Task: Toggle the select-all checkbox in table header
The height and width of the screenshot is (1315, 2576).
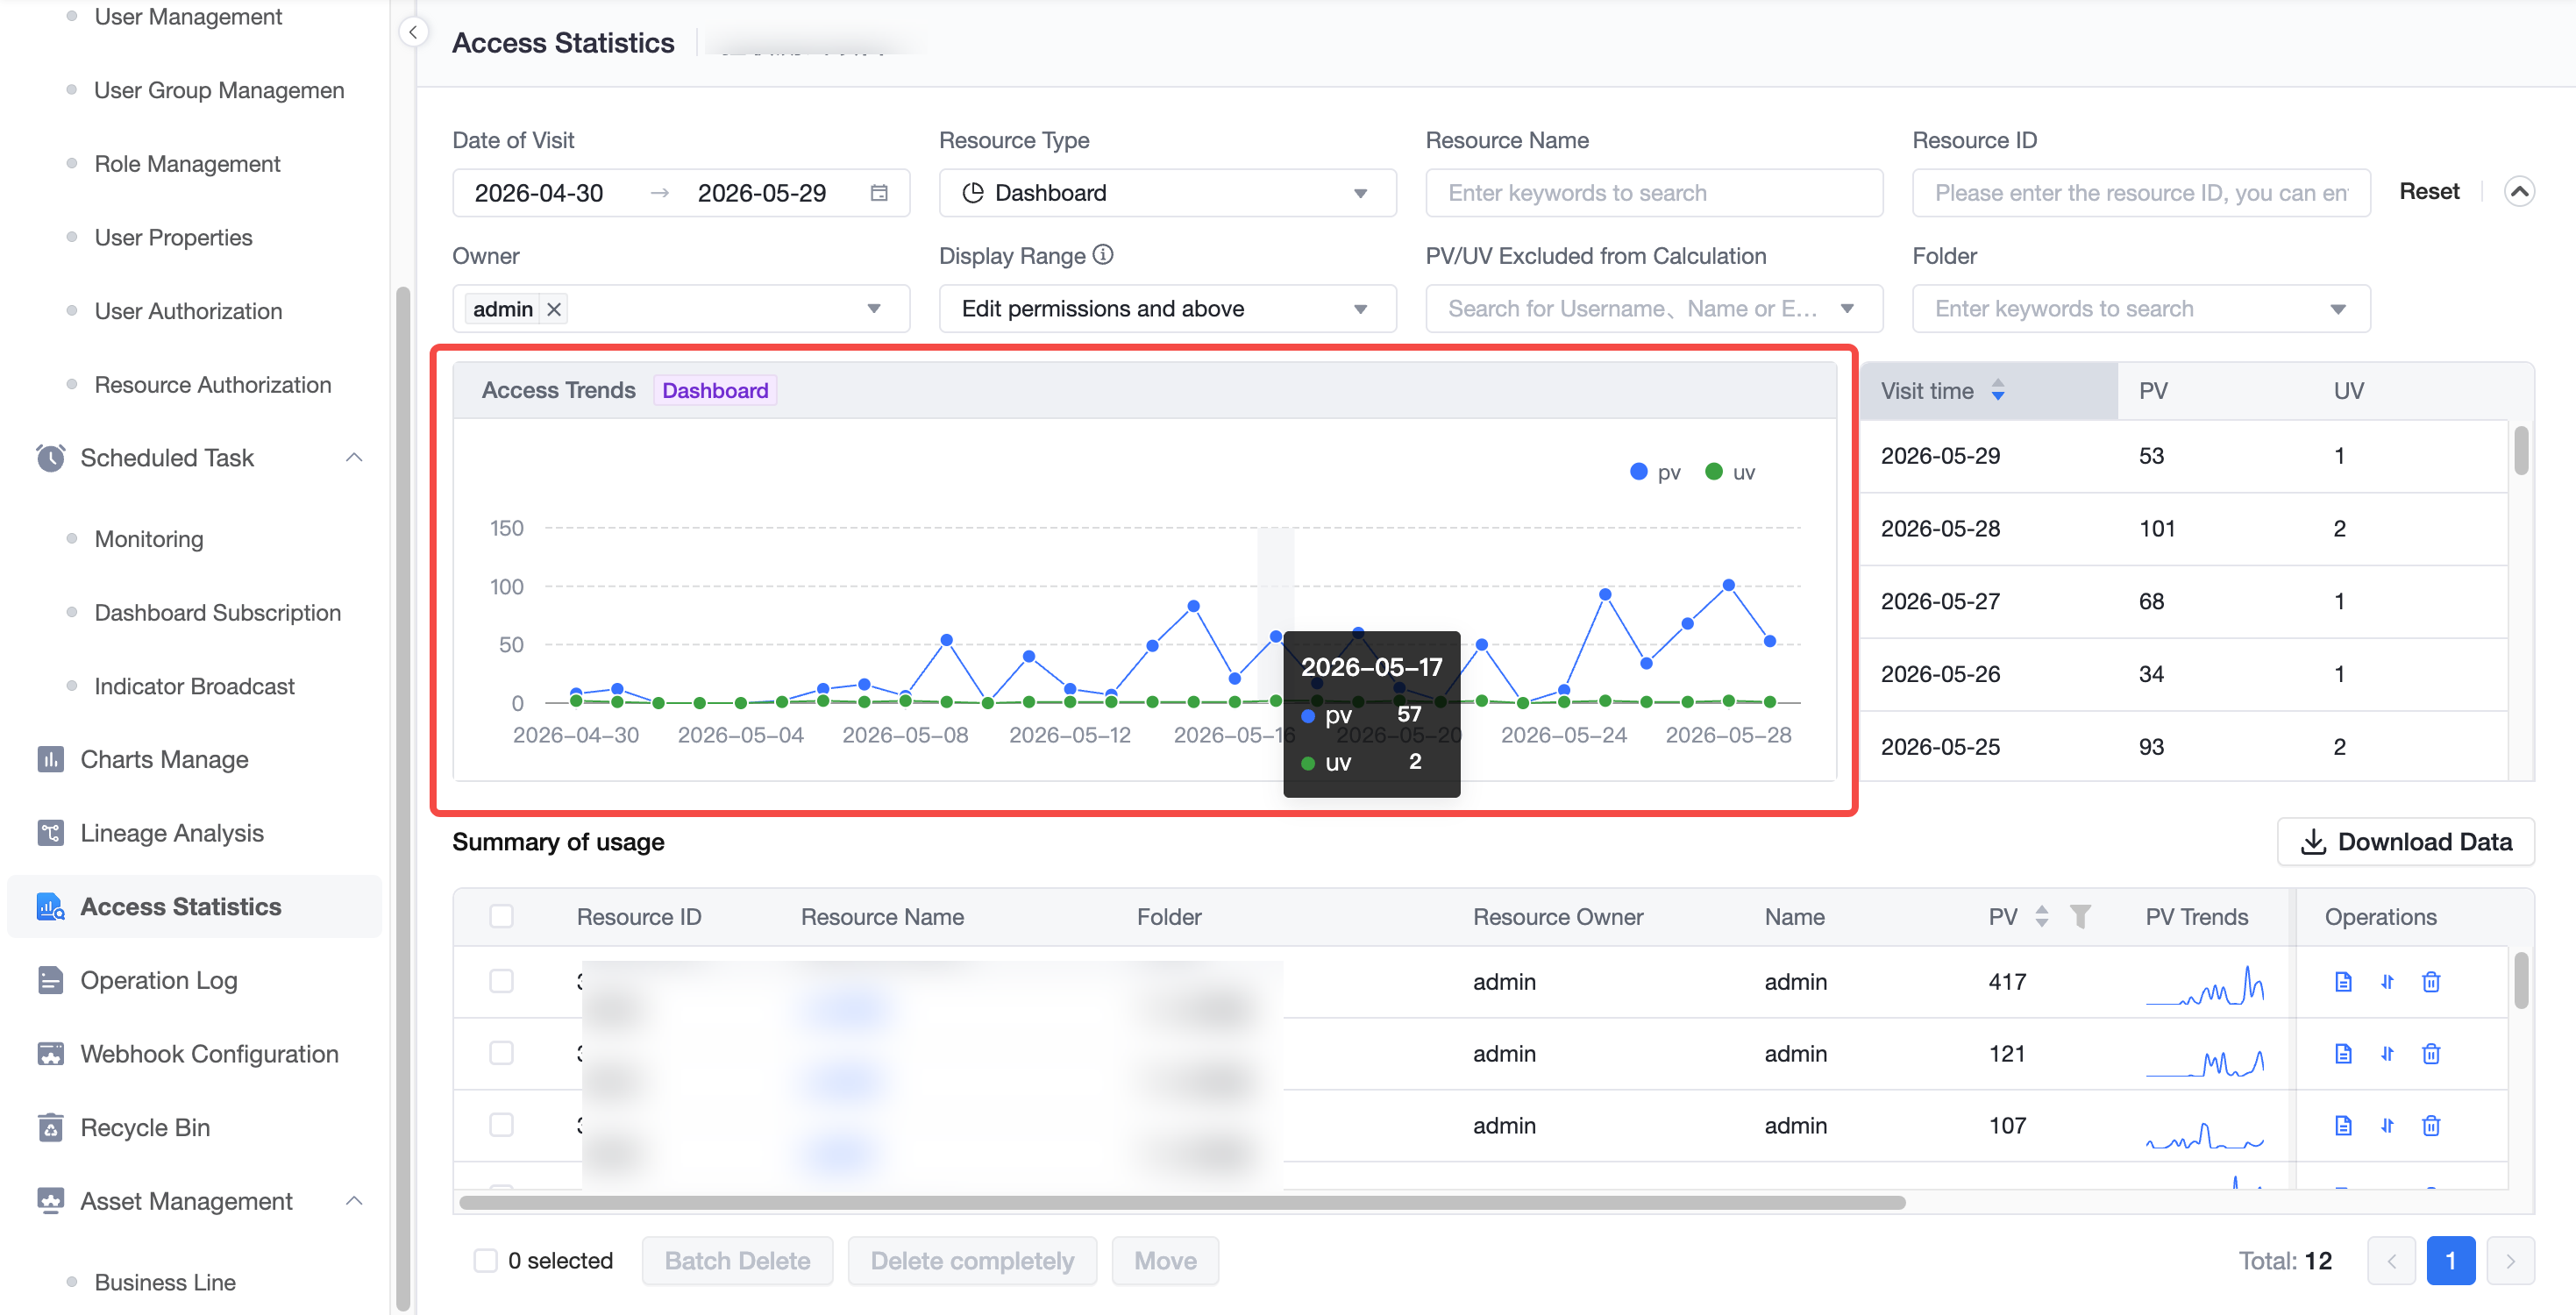Action: (501, 916)
